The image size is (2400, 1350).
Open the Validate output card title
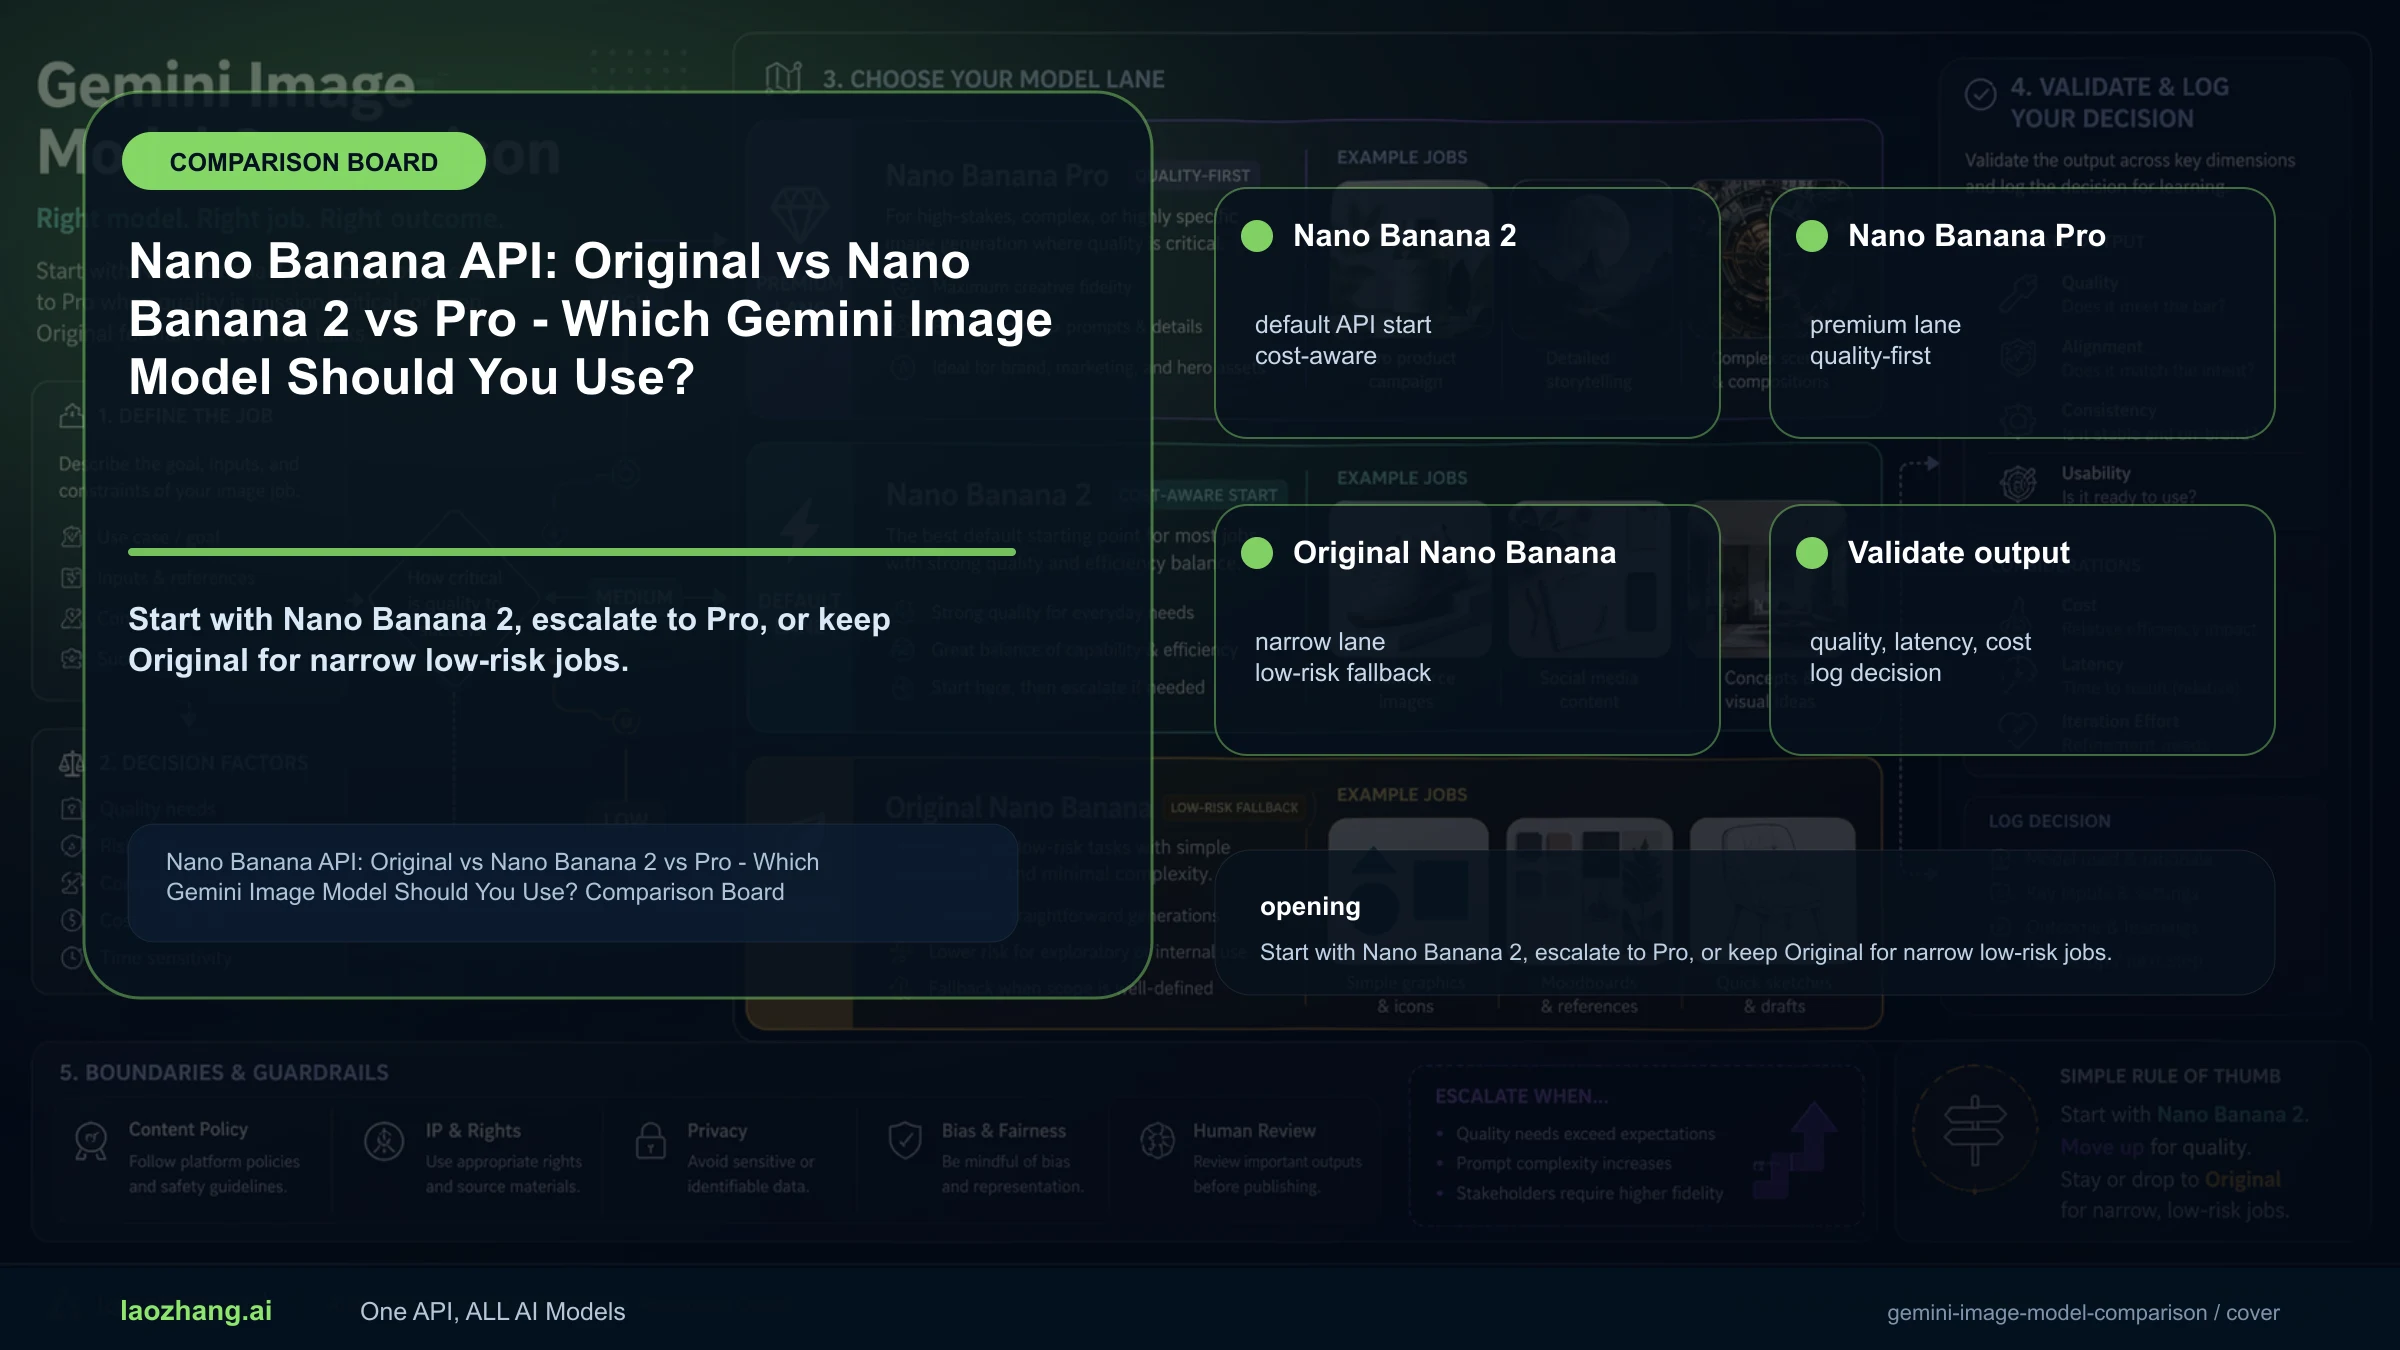[1958, 553]
